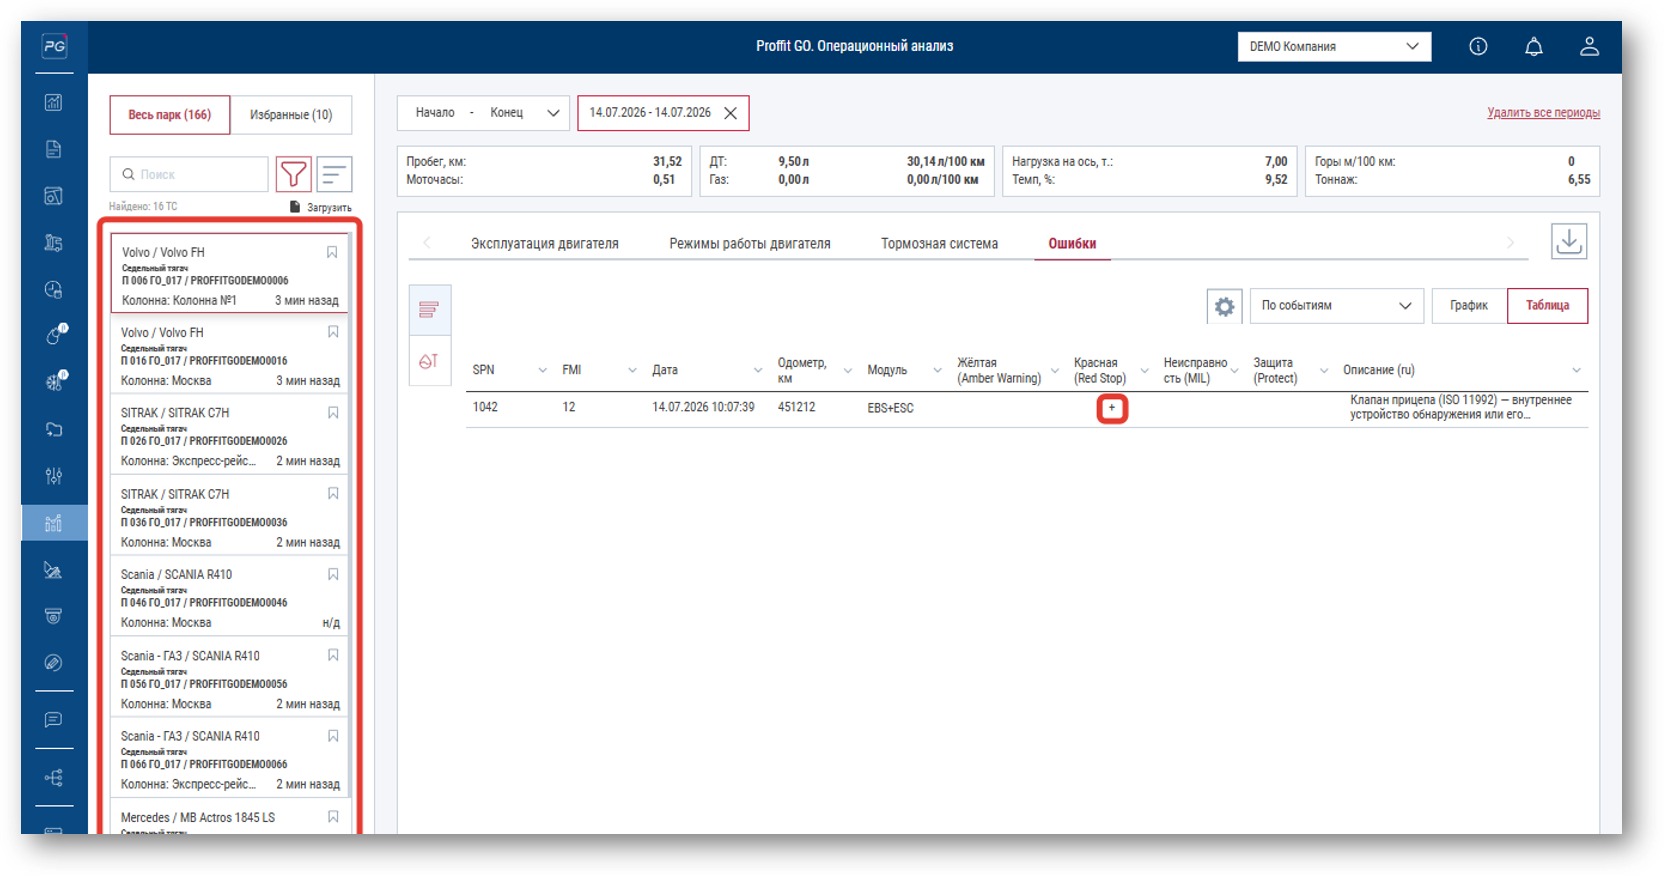Open the По событиям dropdown
The height and width of the screenshot is (876, 1664).
click(x=1336, y=306)
